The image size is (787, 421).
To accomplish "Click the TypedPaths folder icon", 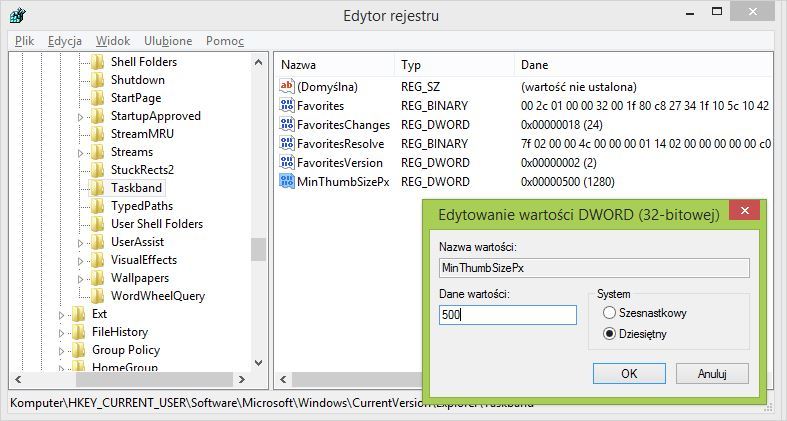I will 97,206.
